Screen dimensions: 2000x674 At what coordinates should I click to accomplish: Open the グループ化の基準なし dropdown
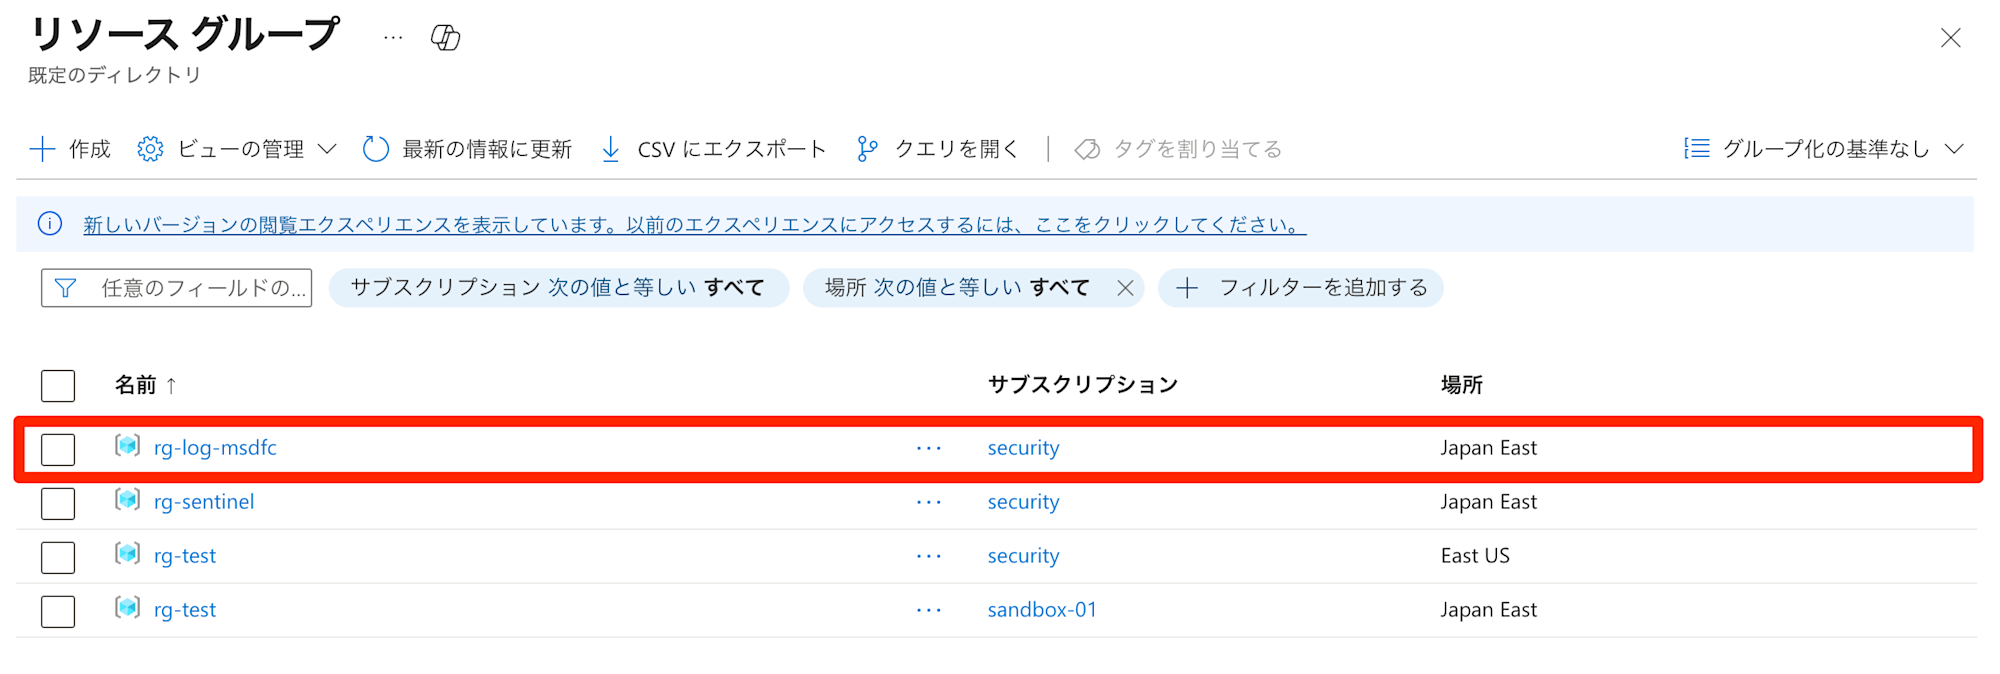1825,149
